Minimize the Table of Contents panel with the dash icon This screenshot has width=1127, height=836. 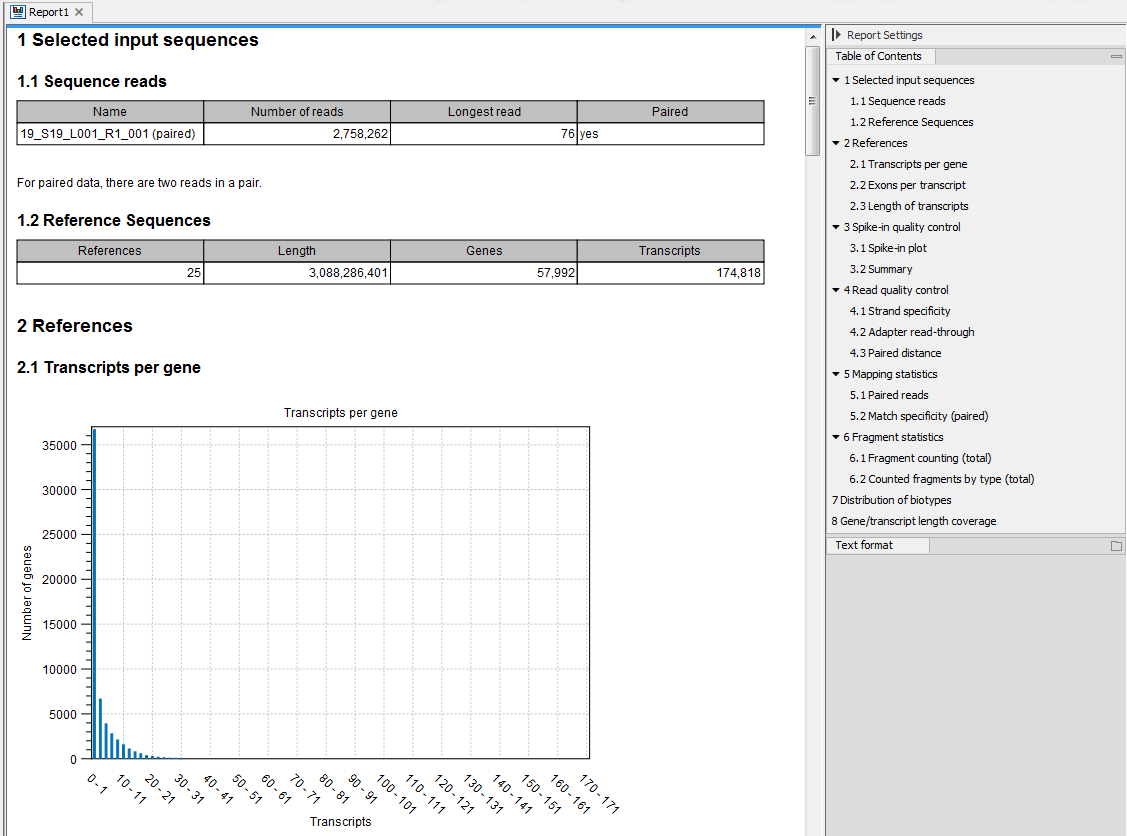[x=1114, y=56]
